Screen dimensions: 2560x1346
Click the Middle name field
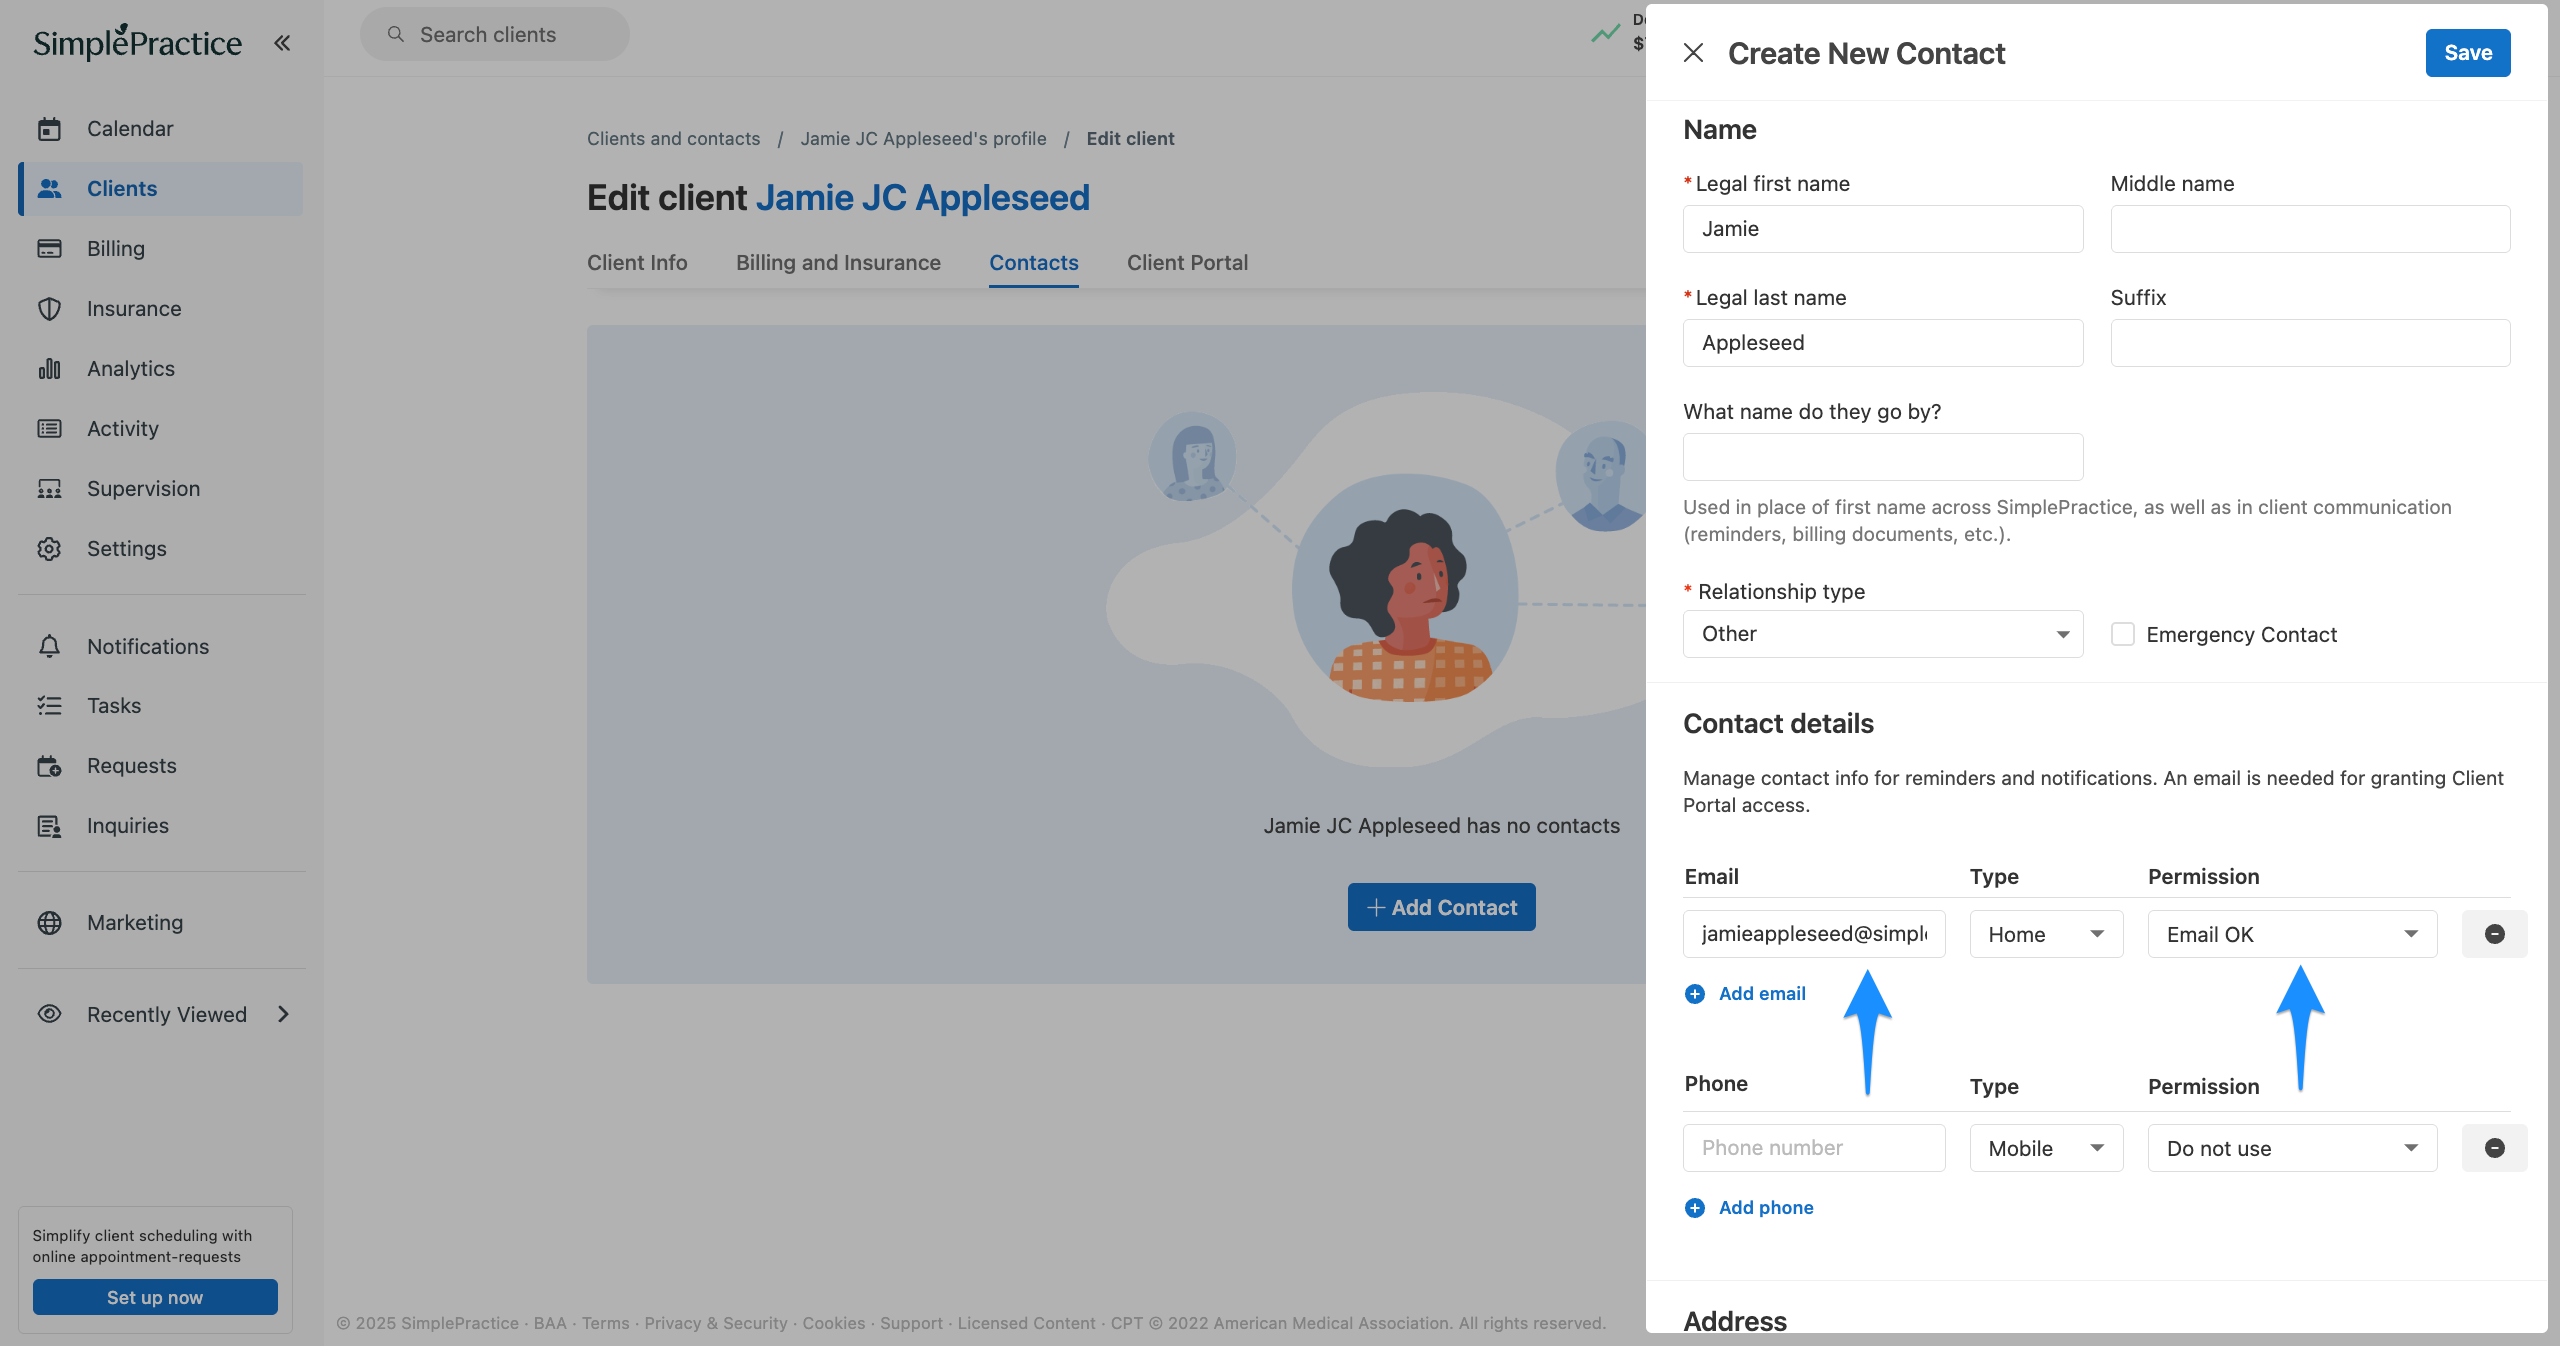[2310, 229]
